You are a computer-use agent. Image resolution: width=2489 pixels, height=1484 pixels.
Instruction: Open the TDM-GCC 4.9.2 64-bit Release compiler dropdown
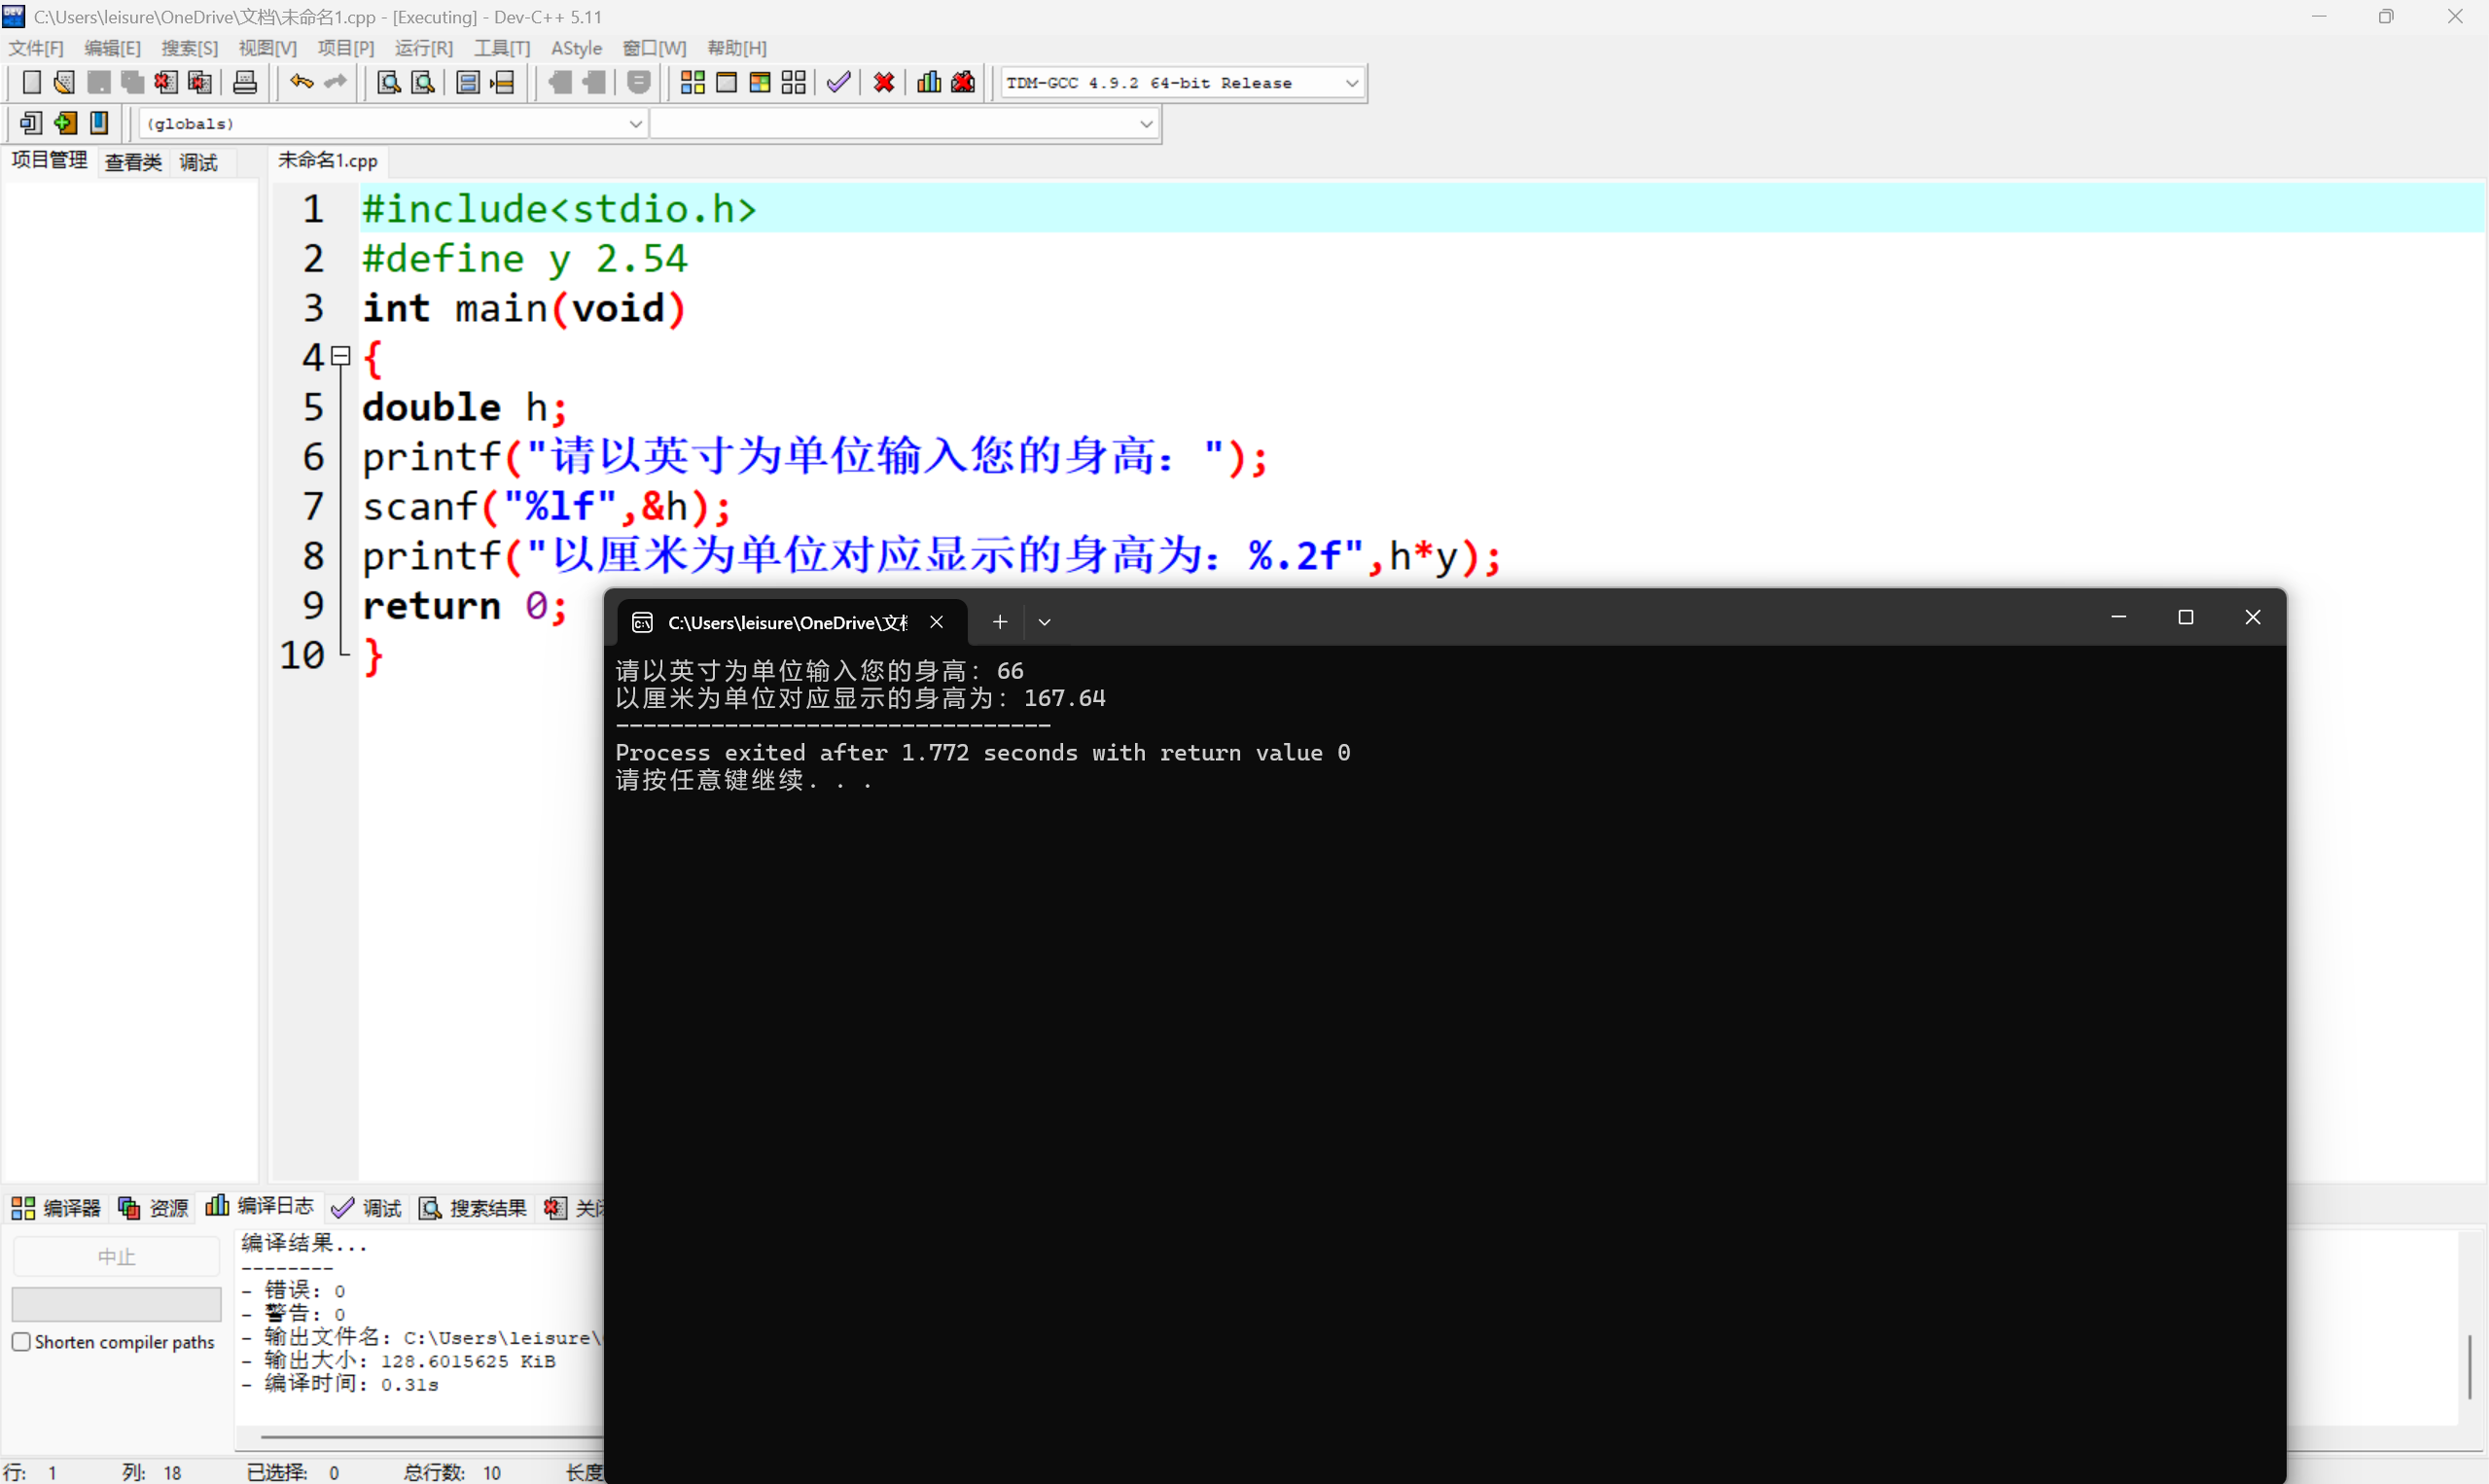[1353, 82]
